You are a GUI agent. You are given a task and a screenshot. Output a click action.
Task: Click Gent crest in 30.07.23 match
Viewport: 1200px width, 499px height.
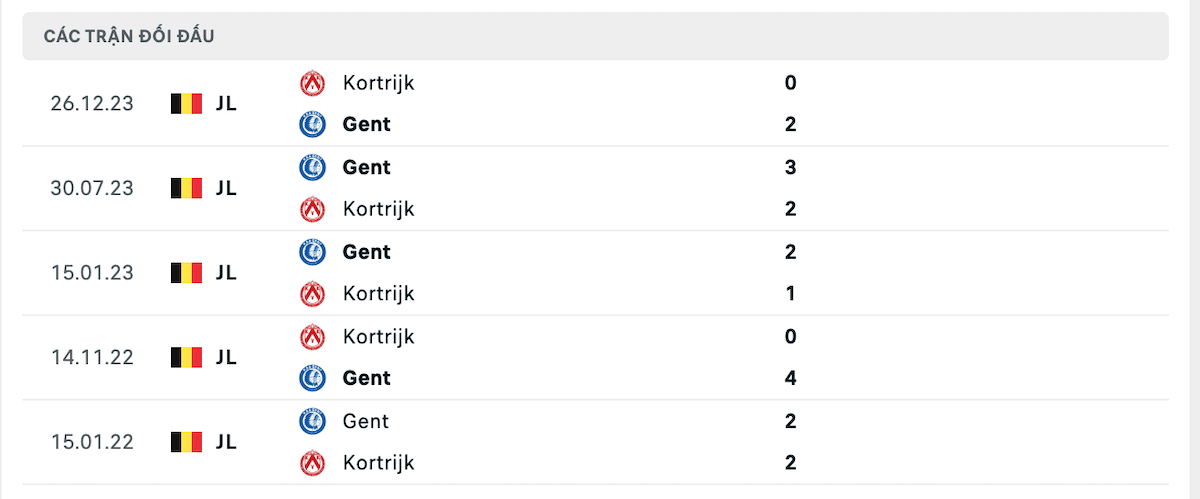[313, 168]
